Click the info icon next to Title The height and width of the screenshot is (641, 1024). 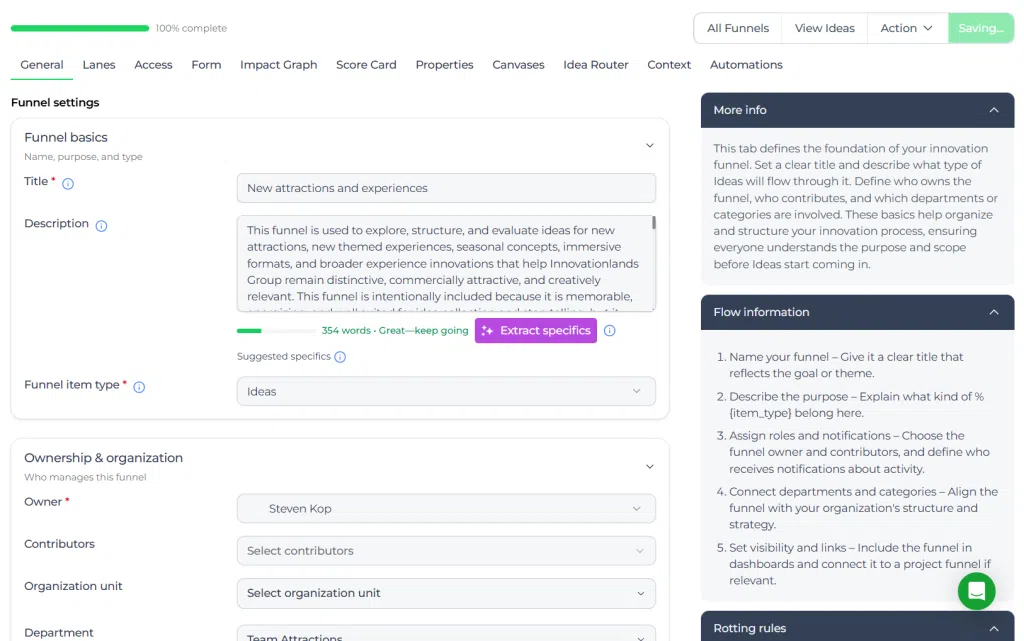point(68,183)
